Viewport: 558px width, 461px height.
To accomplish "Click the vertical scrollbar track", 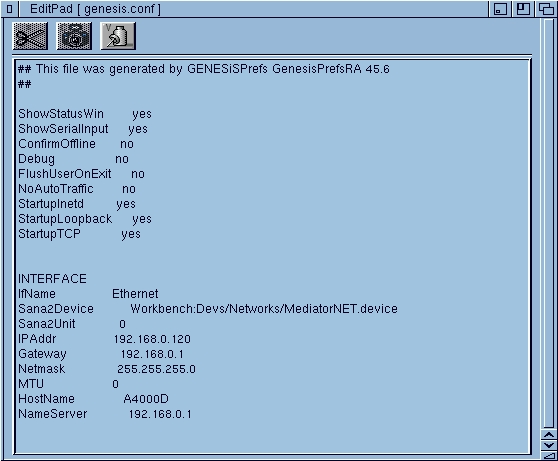I will (548, 223).
